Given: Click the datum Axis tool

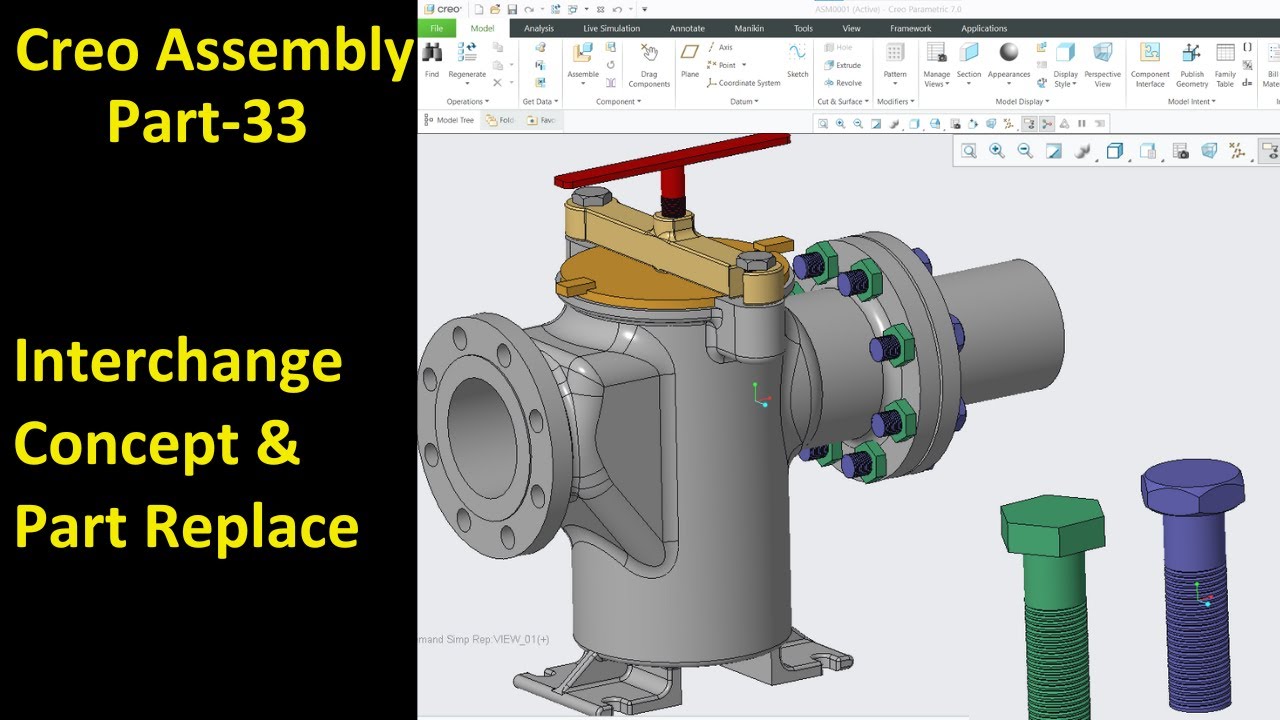Looking at the screenshot, I should [x=721, y=47].
